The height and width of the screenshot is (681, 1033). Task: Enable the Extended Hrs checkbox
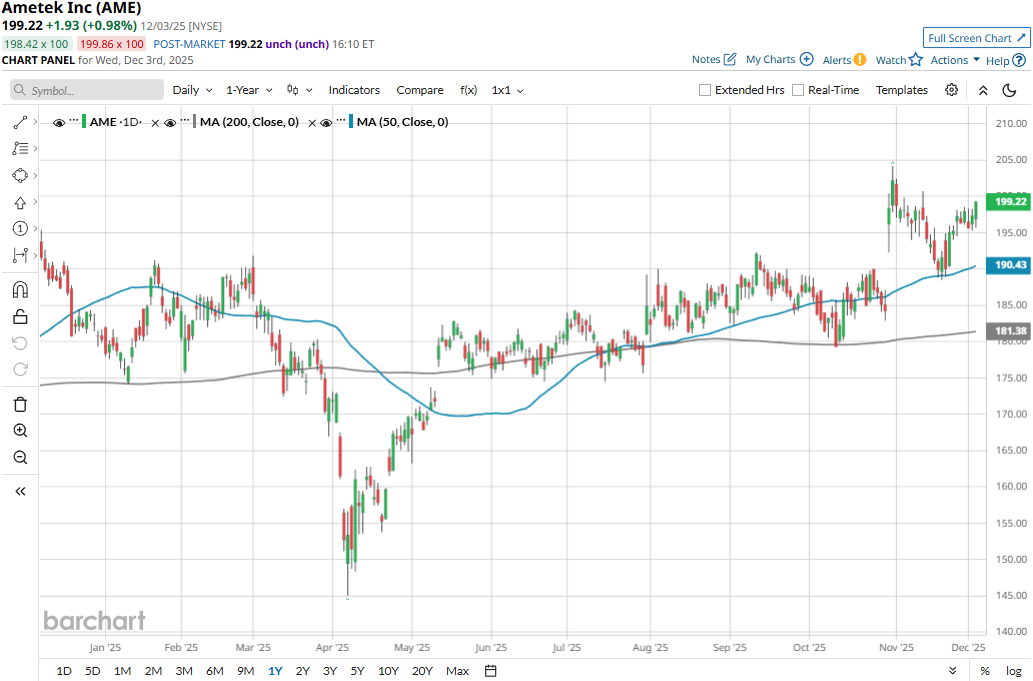pos(705,90)
